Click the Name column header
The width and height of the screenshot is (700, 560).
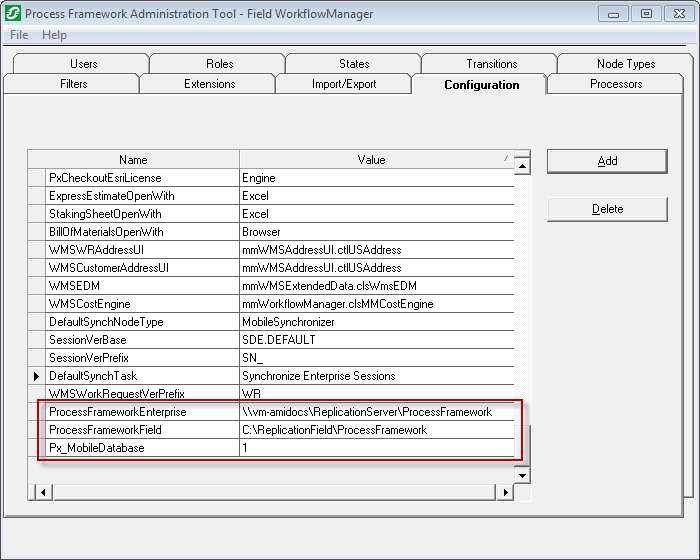click(x=133, y=159)
